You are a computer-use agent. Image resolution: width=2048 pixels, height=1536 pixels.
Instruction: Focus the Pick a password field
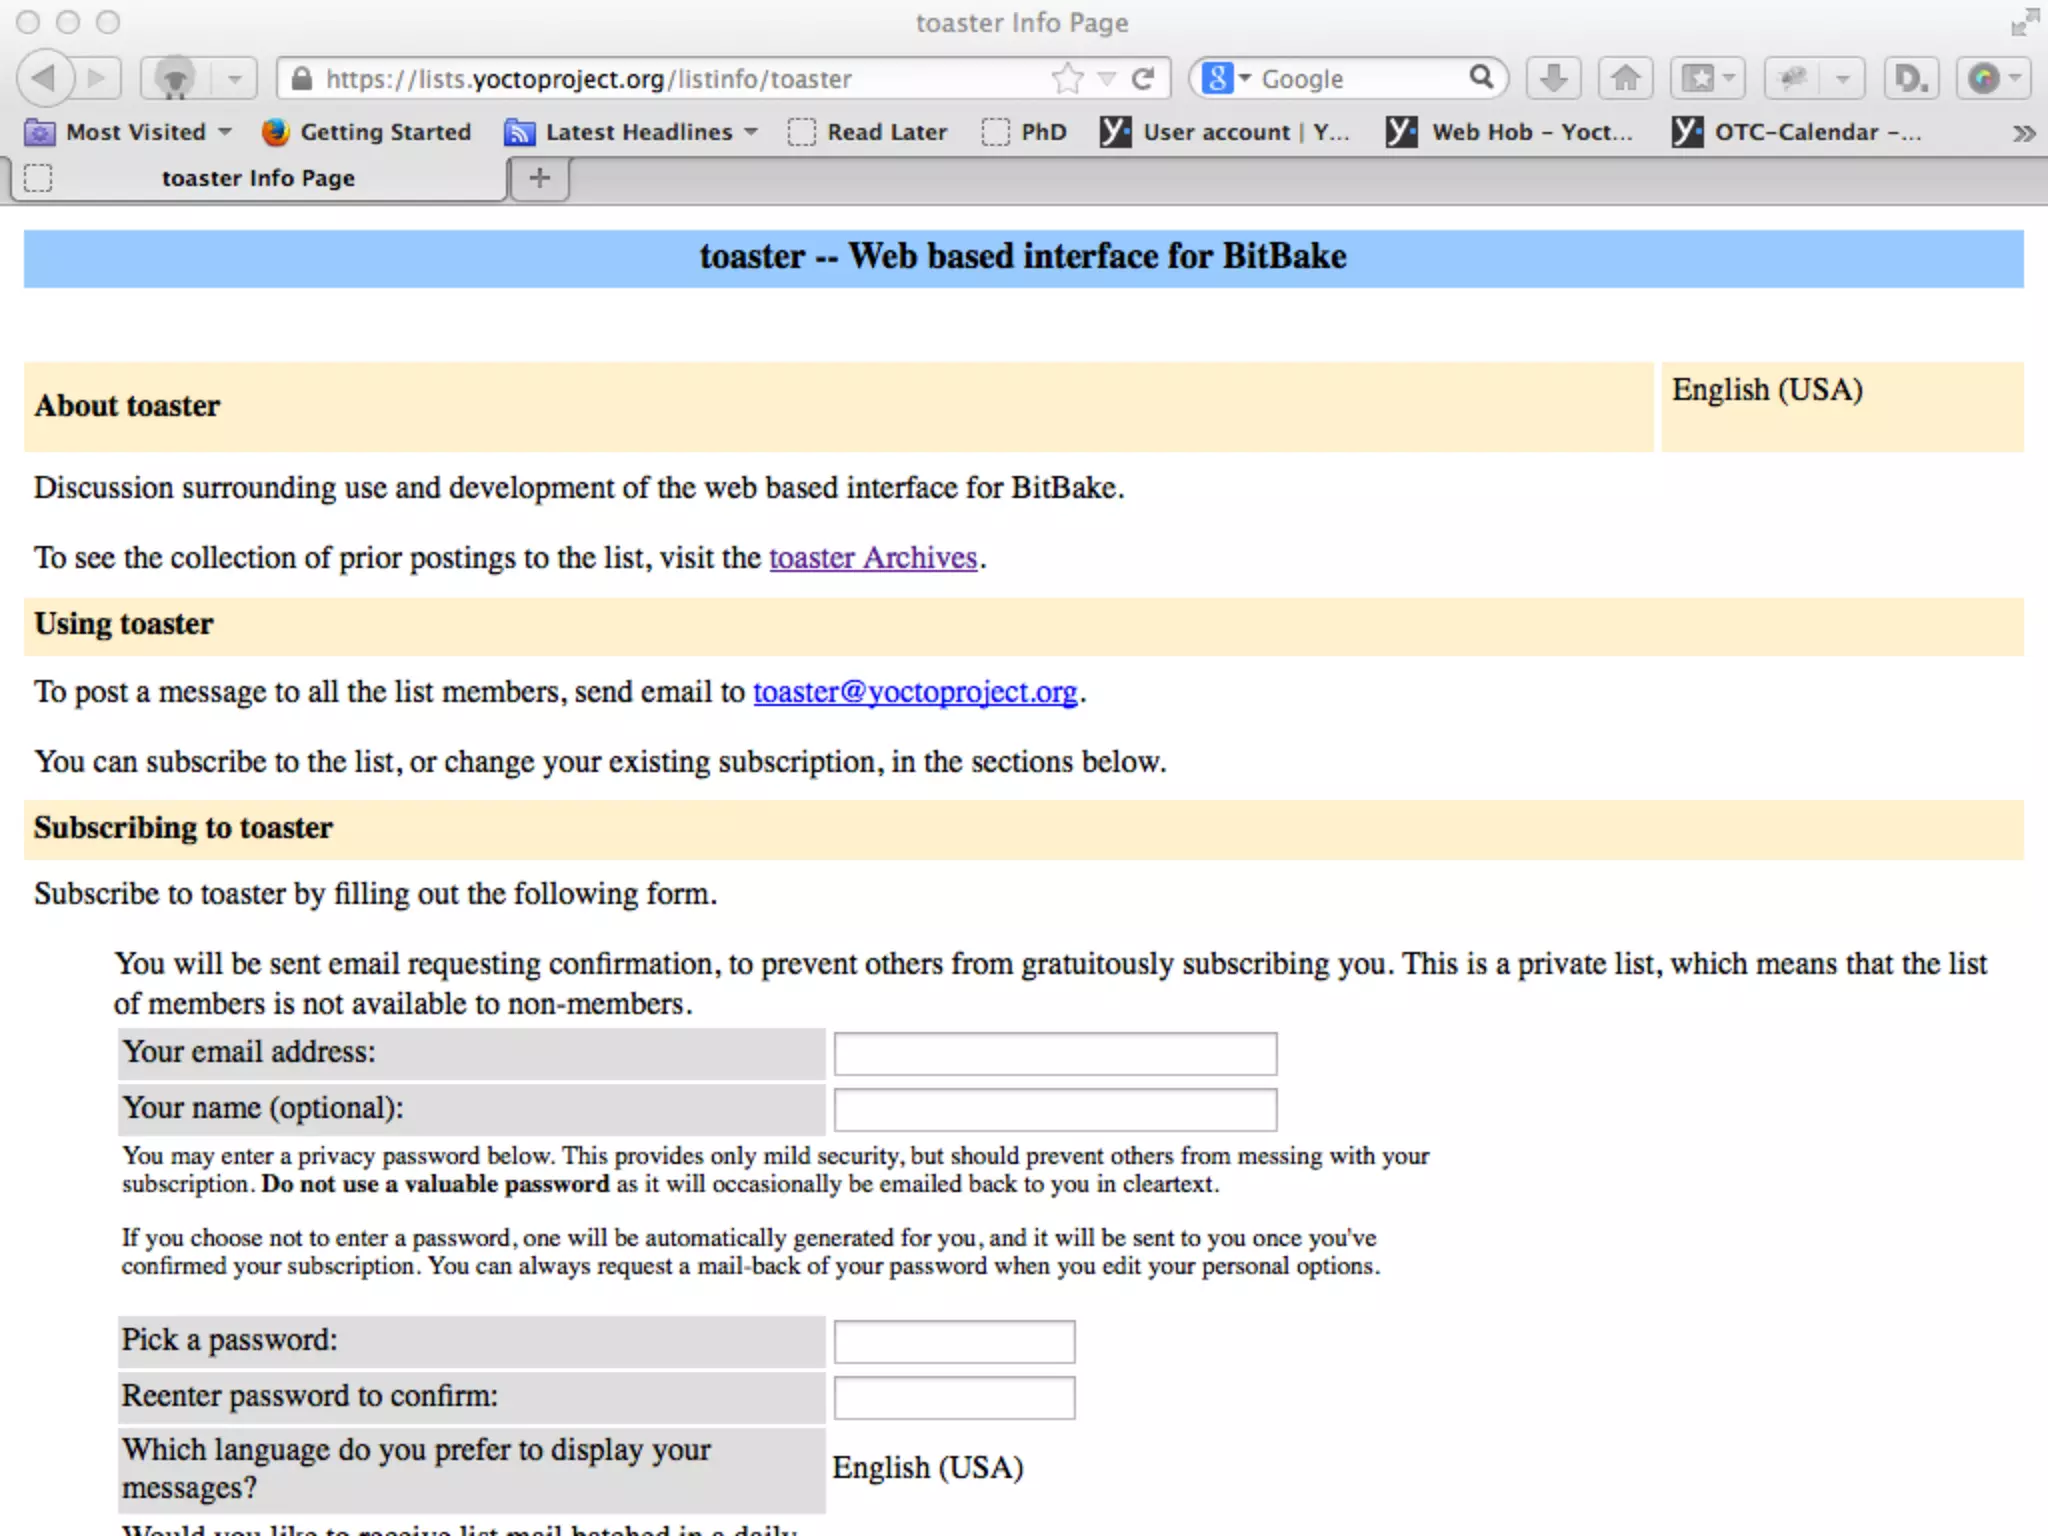click(x=954, y=1341)
